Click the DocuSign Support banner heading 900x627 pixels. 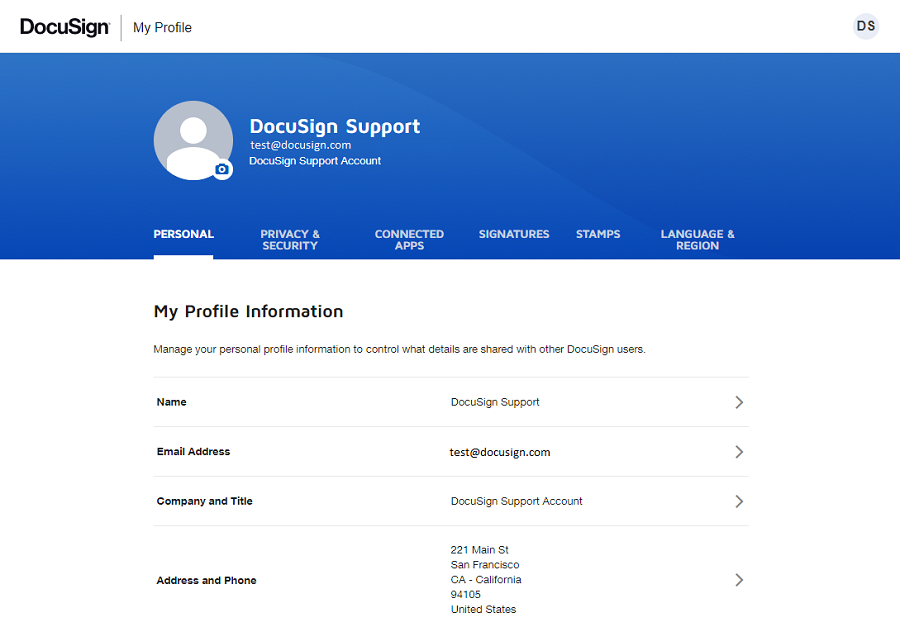click(x=335, y=126)
